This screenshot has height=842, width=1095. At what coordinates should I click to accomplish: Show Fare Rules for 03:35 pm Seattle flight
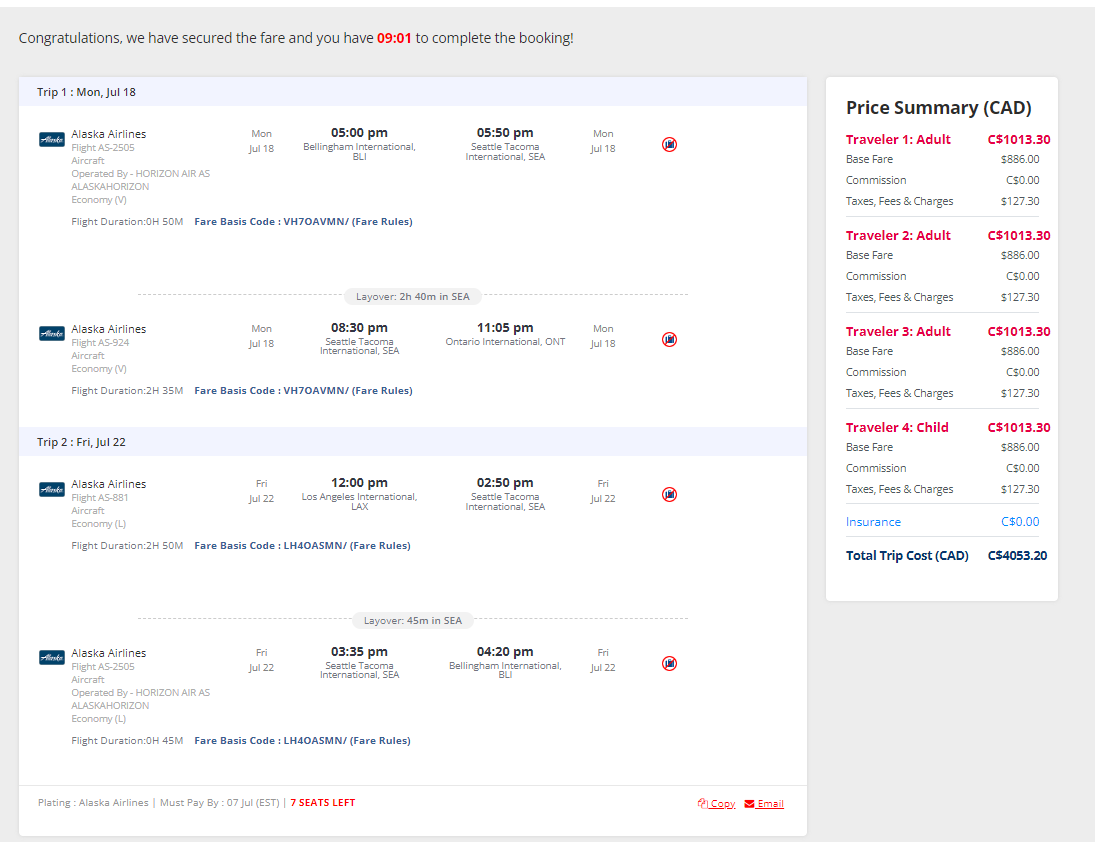380,741
